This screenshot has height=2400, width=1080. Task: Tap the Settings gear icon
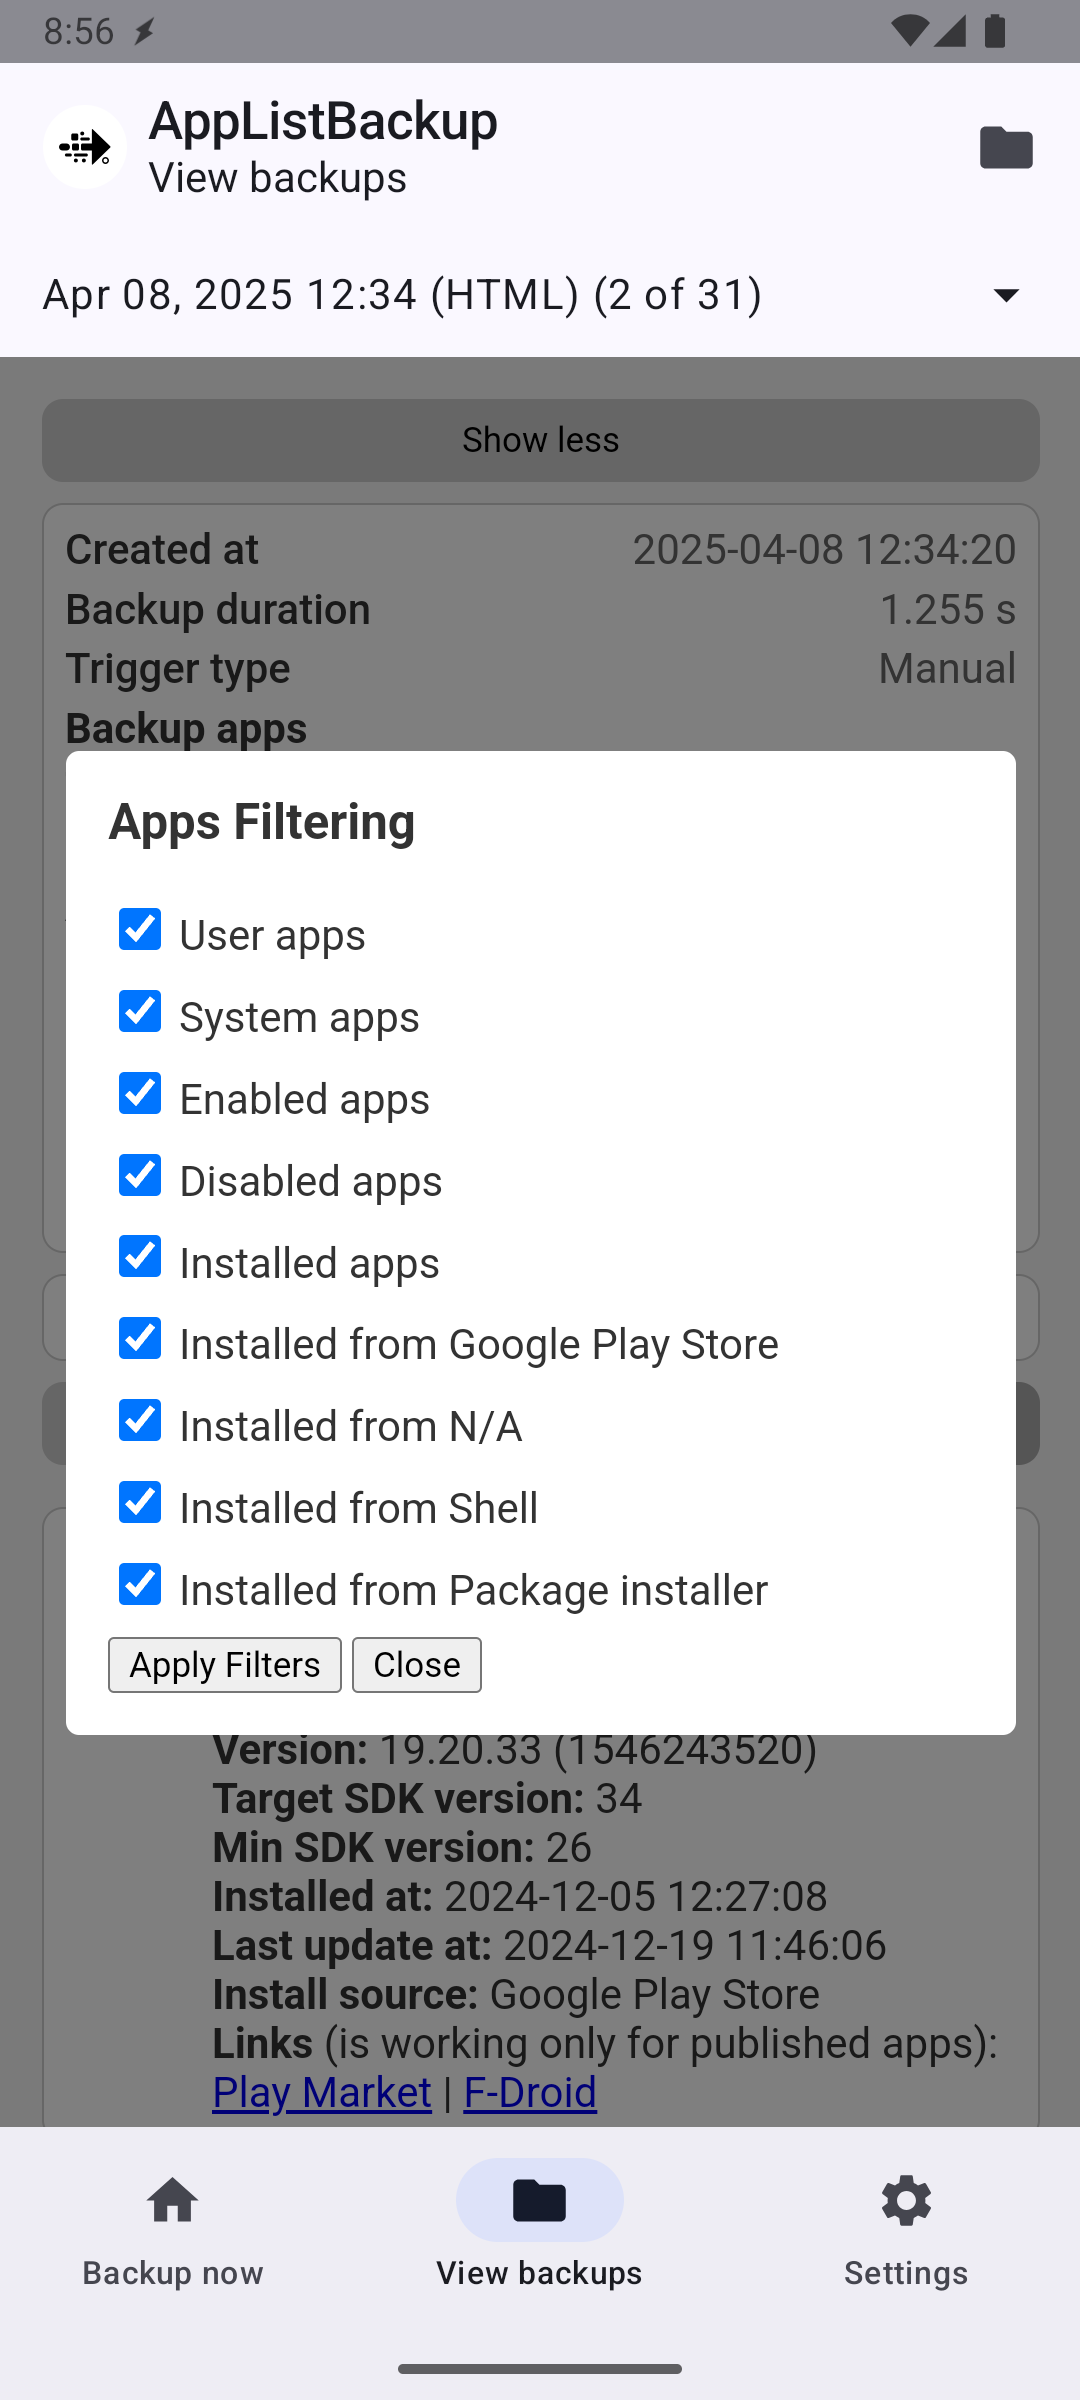coord(906,2201)
